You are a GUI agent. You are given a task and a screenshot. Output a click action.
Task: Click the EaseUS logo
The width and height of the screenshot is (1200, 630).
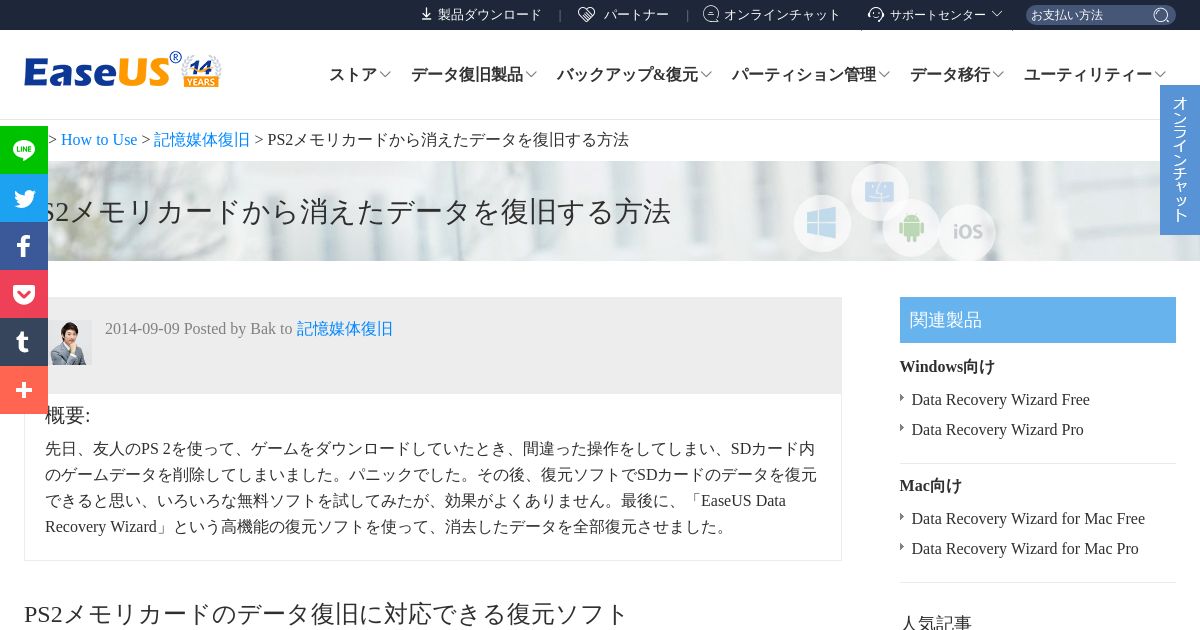103,71
